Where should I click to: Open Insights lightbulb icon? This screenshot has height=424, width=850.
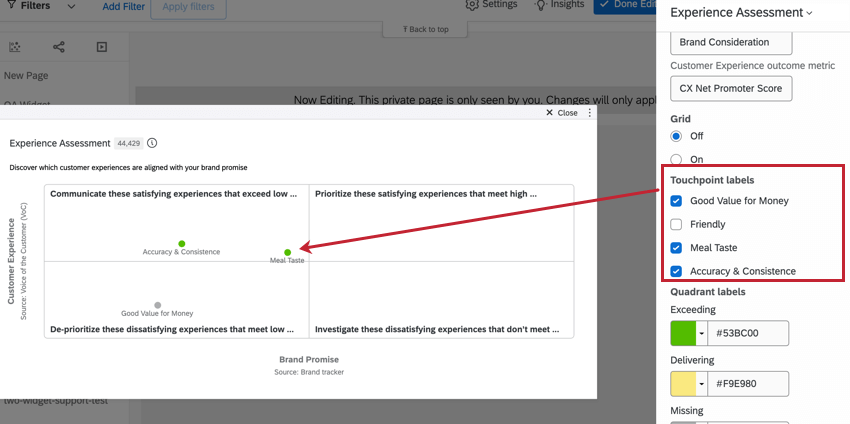[x=540, y=4]
